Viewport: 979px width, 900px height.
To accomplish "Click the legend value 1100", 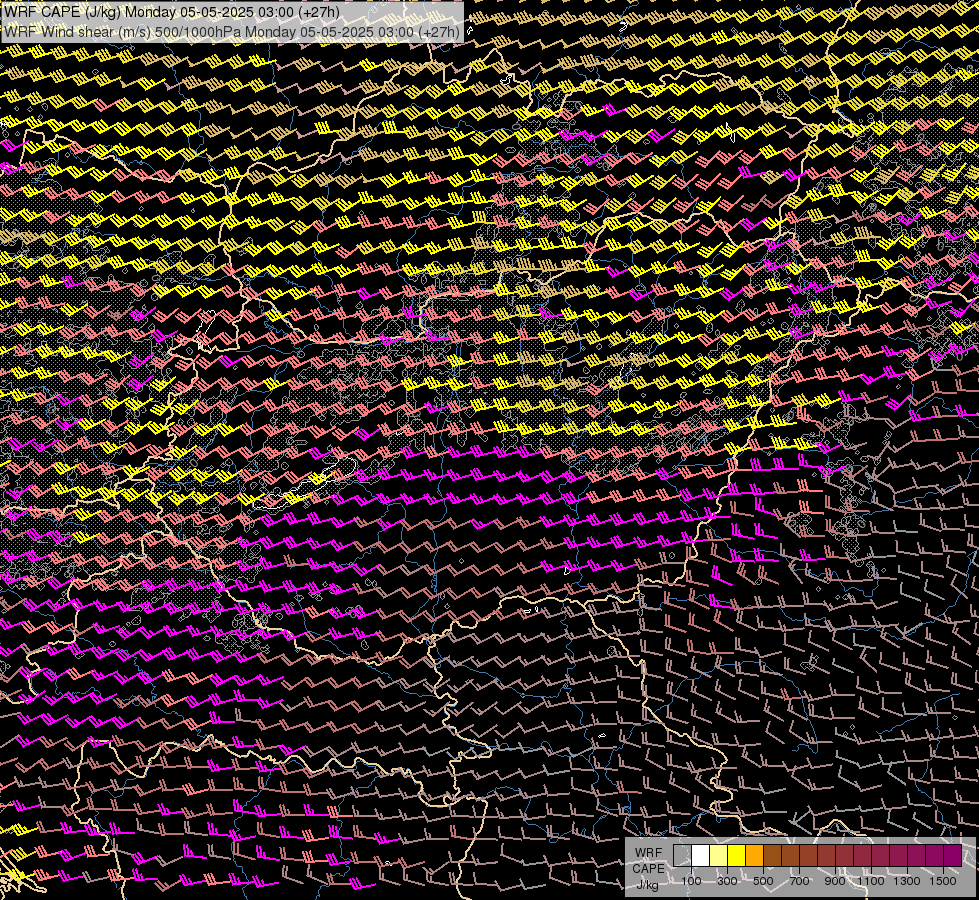I will click(x=870, y=881).
